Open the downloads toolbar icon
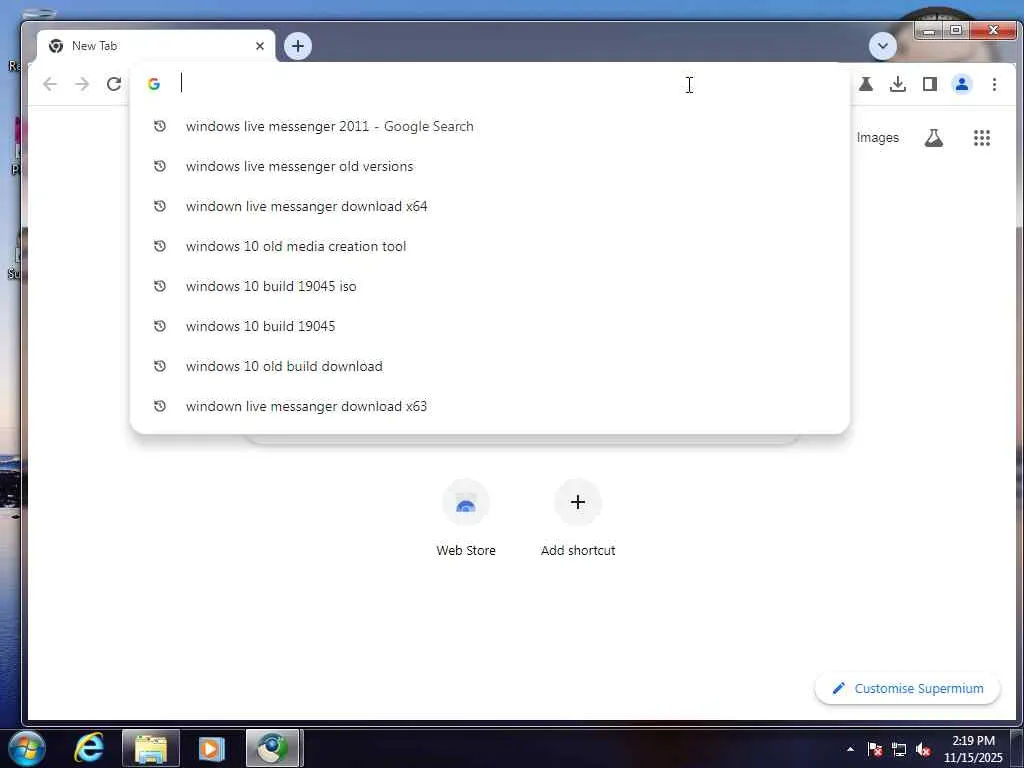The width and height of the screenshot is (1024, 768). click(x=898, y=84)
